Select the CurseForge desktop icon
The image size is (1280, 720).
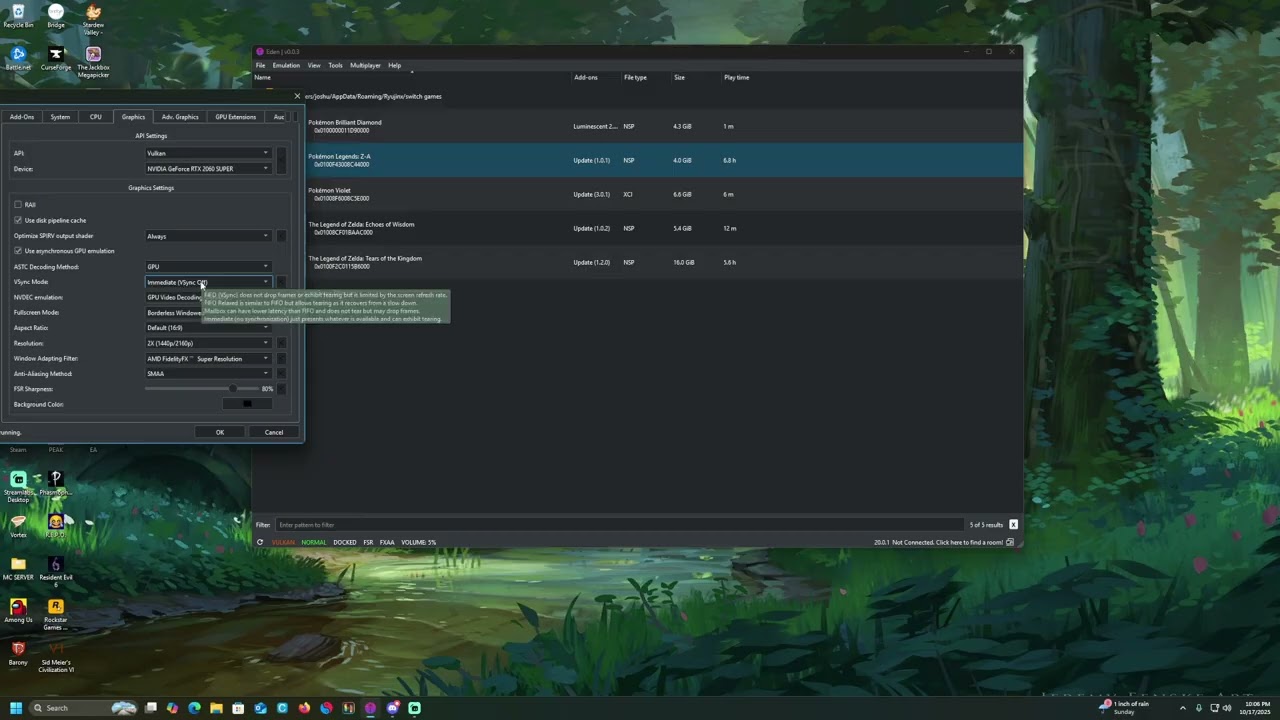[x=56, y=58]
